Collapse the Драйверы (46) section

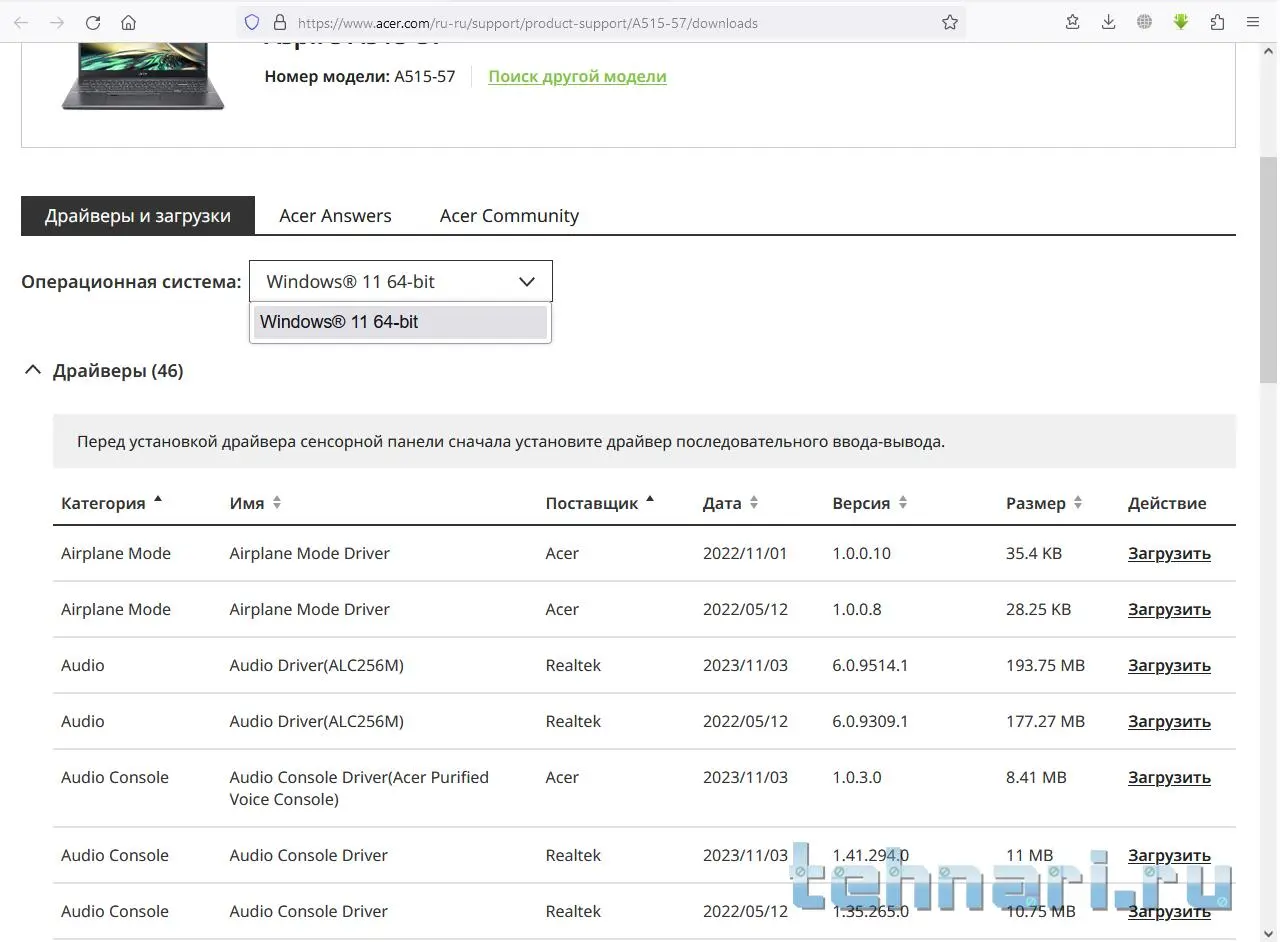[x=33, y=371]
